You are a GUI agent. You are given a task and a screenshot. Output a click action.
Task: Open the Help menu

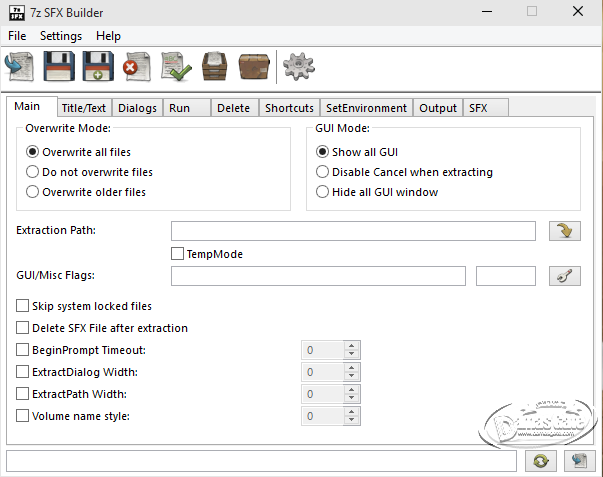pos(108,36)
